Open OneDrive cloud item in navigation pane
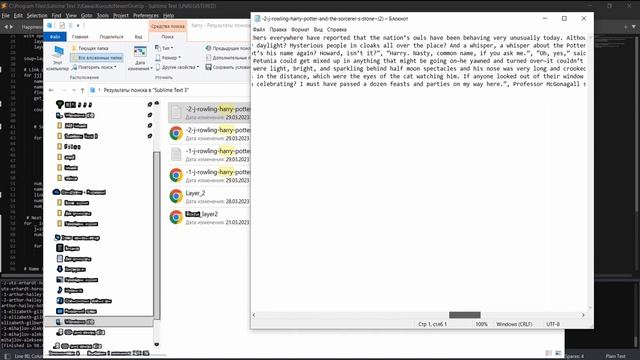Image resolution: width=640 pixels, height=360 pixels. click(x=80, y=192)
